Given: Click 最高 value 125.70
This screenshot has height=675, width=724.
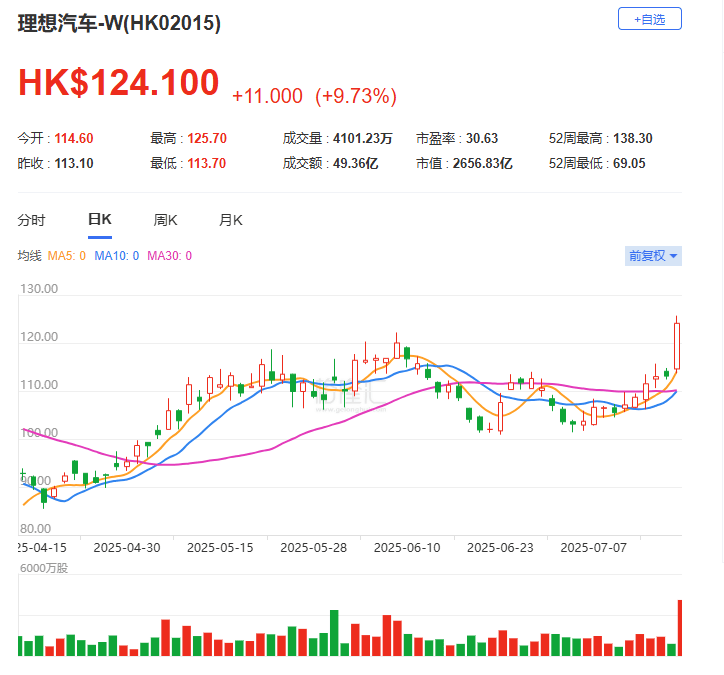Looking at the screenshot, I should [x=207, y=138].
